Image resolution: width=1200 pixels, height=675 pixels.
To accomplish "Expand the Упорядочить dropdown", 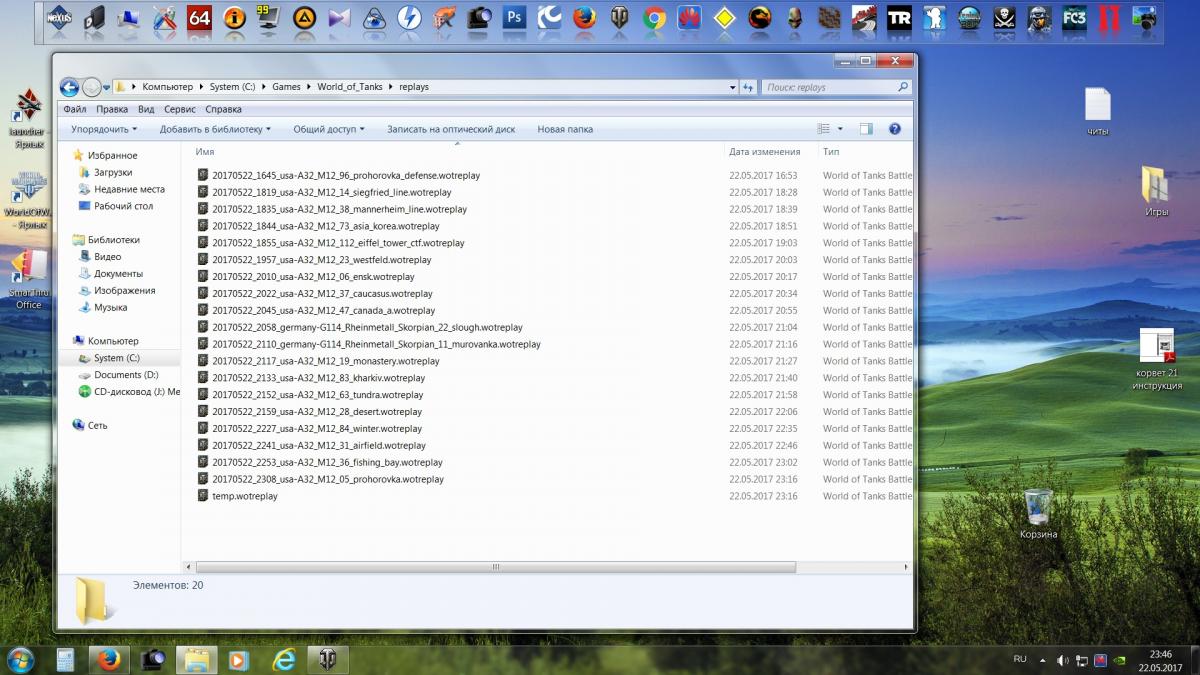I will [103, 129].
